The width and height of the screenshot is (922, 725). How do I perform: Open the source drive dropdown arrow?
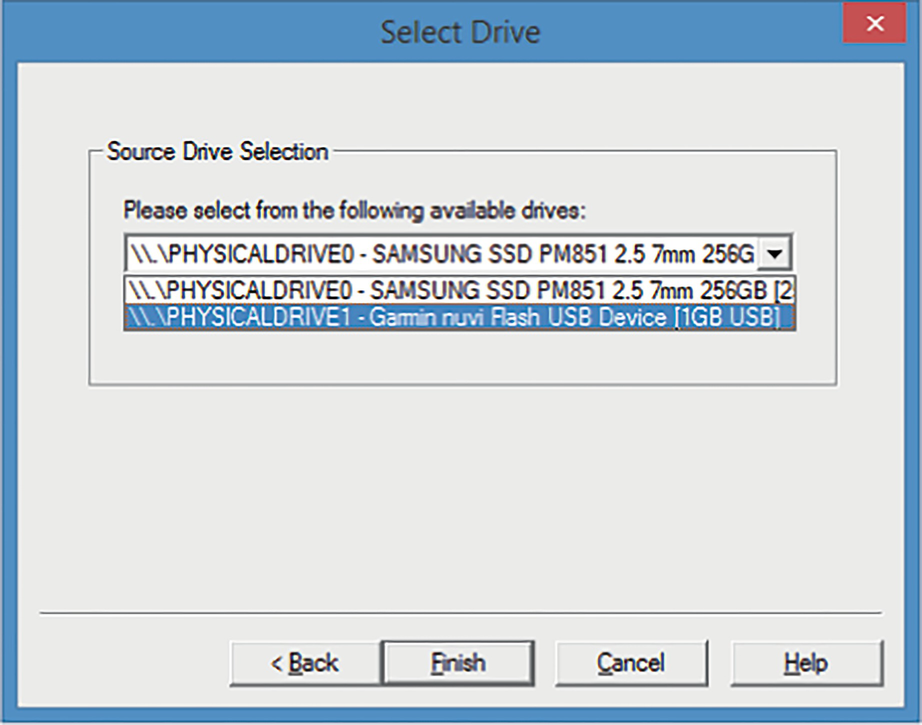tap(773, 254)
